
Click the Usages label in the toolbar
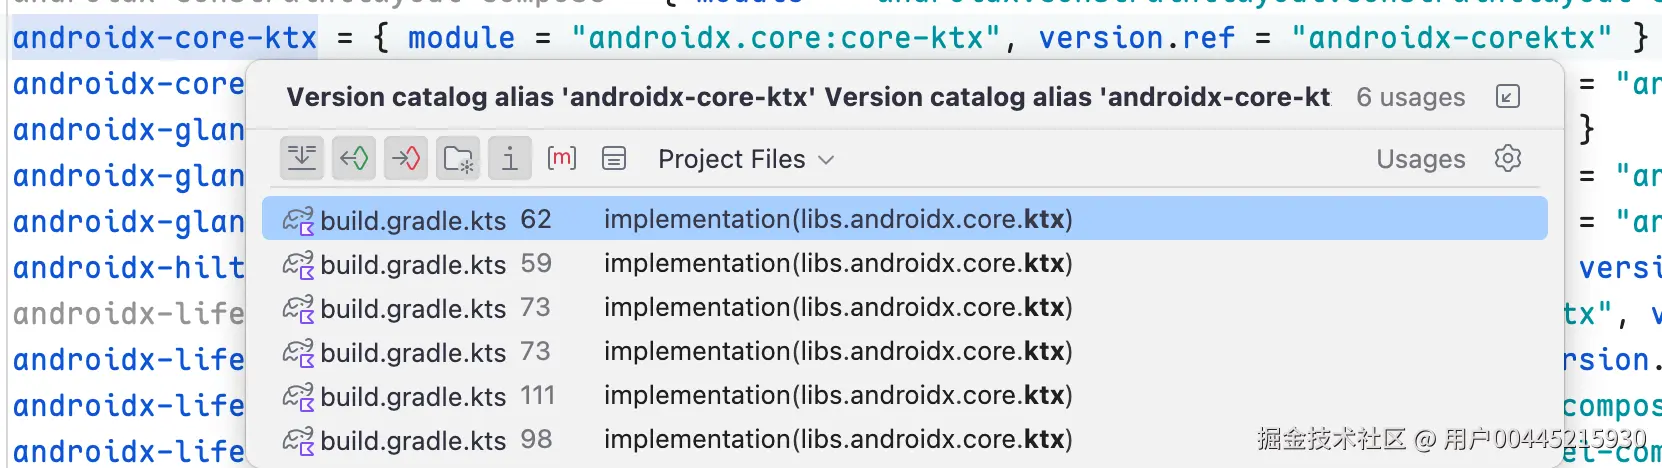point(1420,159)
